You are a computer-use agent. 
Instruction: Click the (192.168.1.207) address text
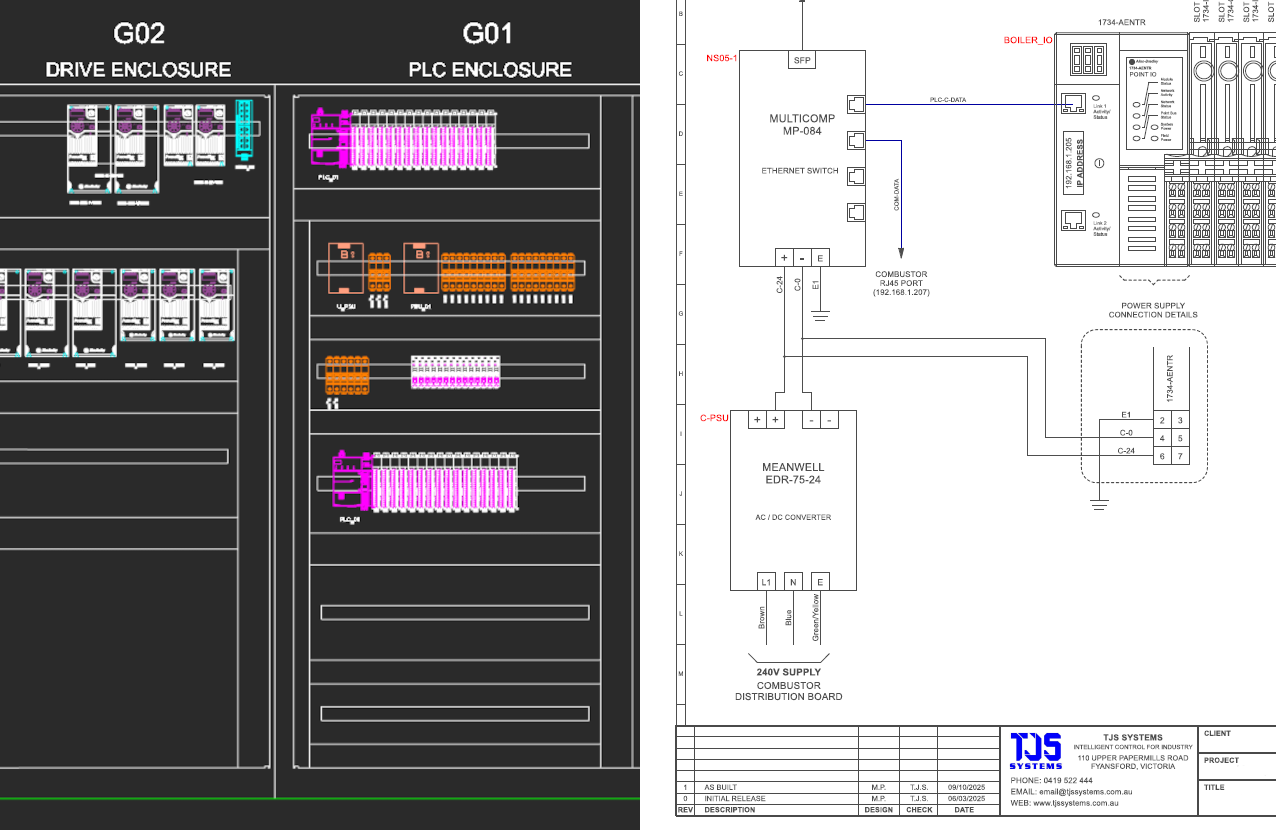tap(901, 292)
